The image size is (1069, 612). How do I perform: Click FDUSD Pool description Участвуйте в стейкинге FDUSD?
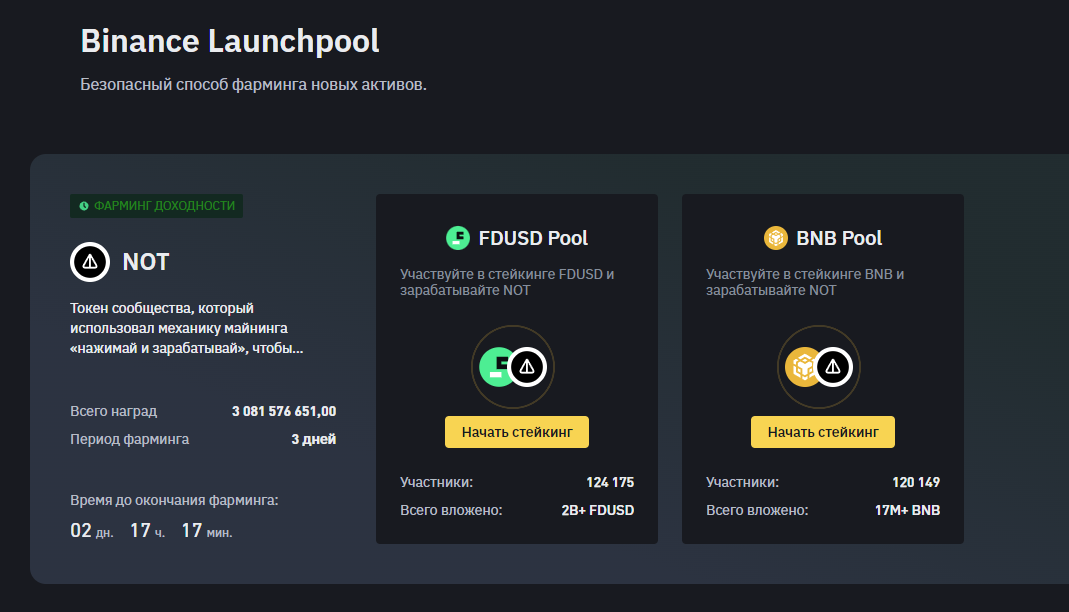point(507,282)
